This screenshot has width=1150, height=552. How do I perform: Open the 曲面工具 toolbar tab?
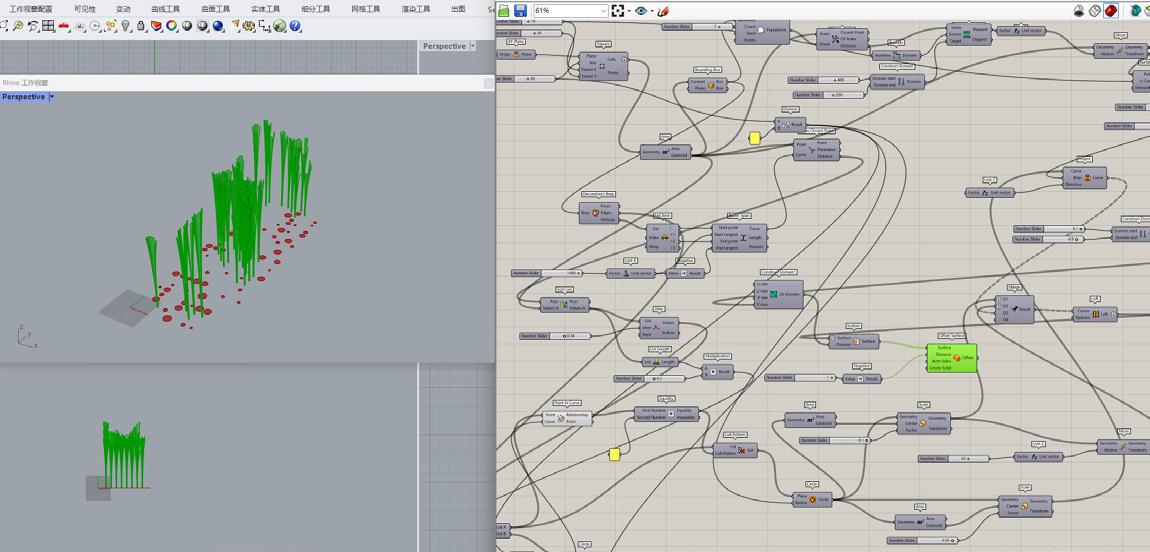pos(215,9)
